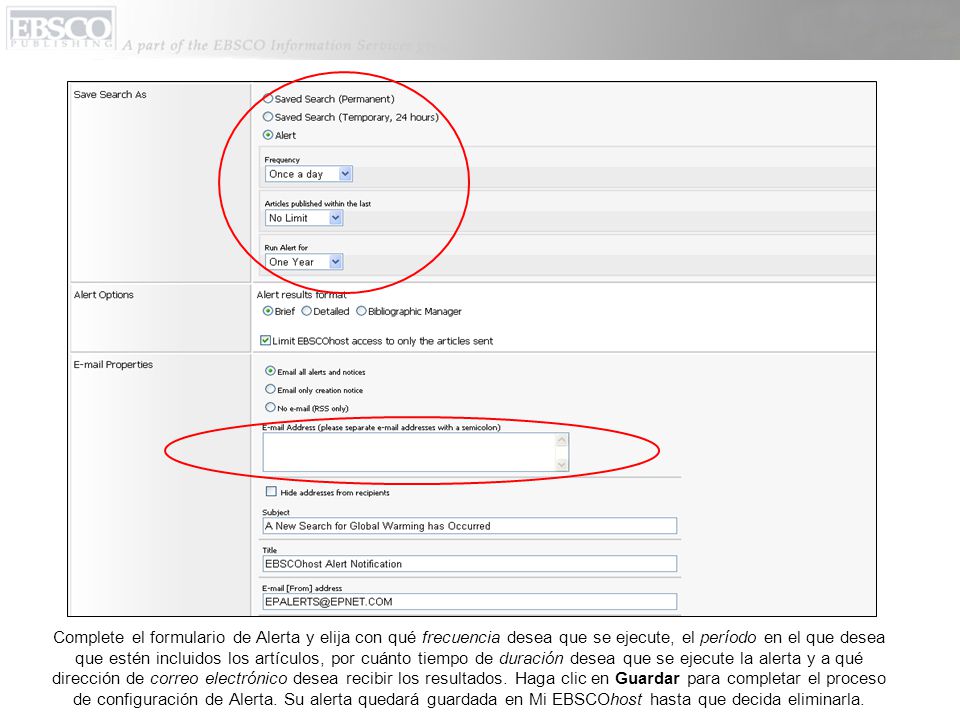Click the Title field with EBSCOhost Alert Notification
Image resolution: width=960 pixels, height=720 pixels.
[470, 564]
